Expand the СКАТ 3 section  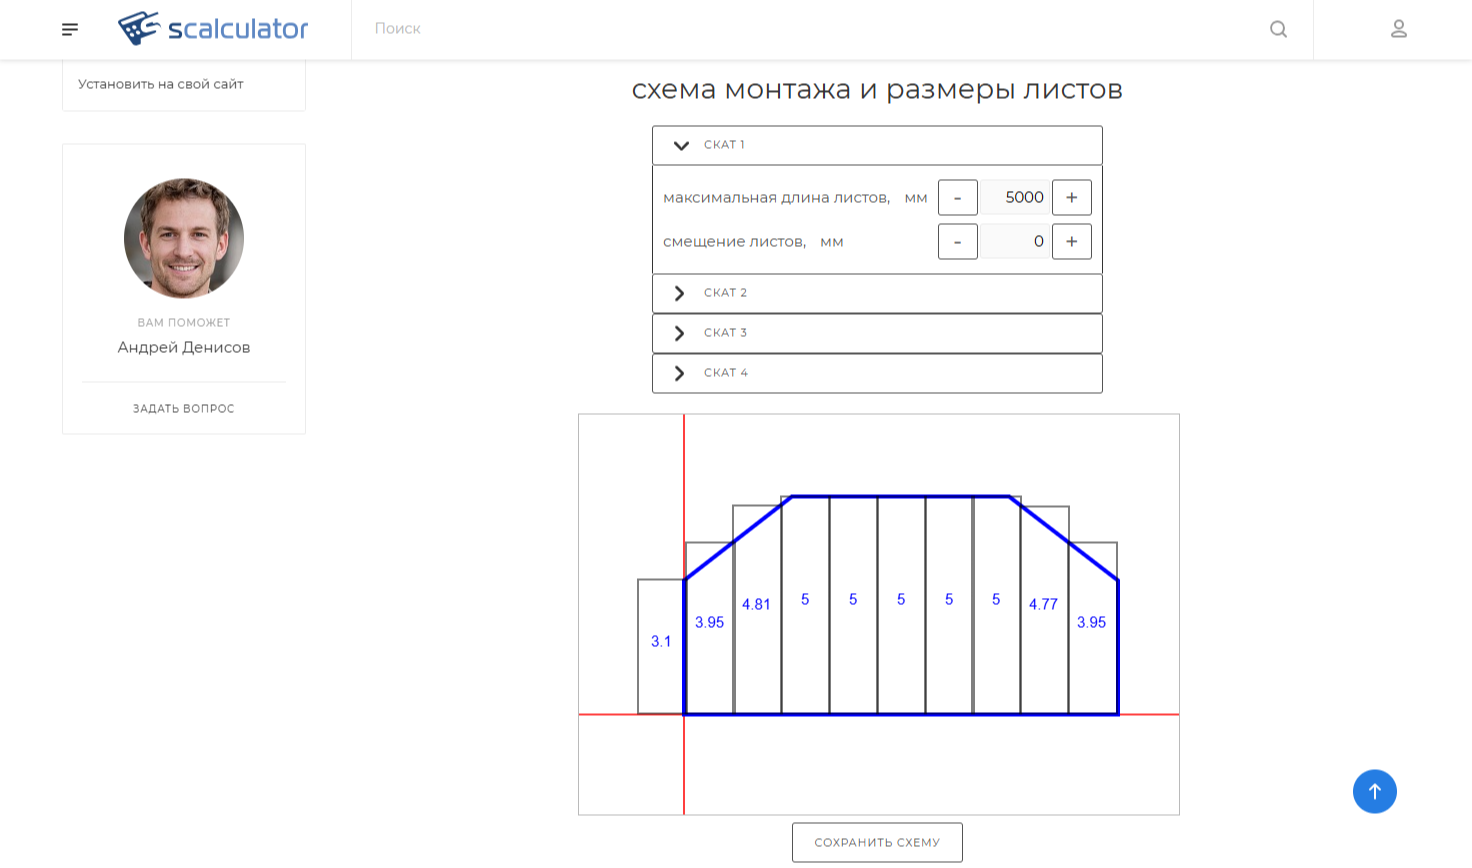[x=877, y=333]
